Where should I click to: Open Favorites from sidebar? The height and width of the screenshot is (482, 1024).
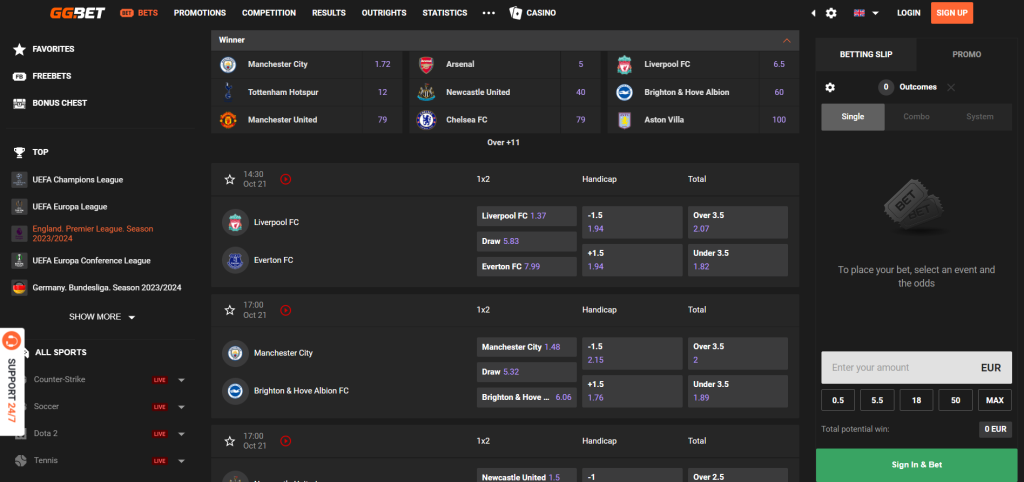tap(44, 49)
